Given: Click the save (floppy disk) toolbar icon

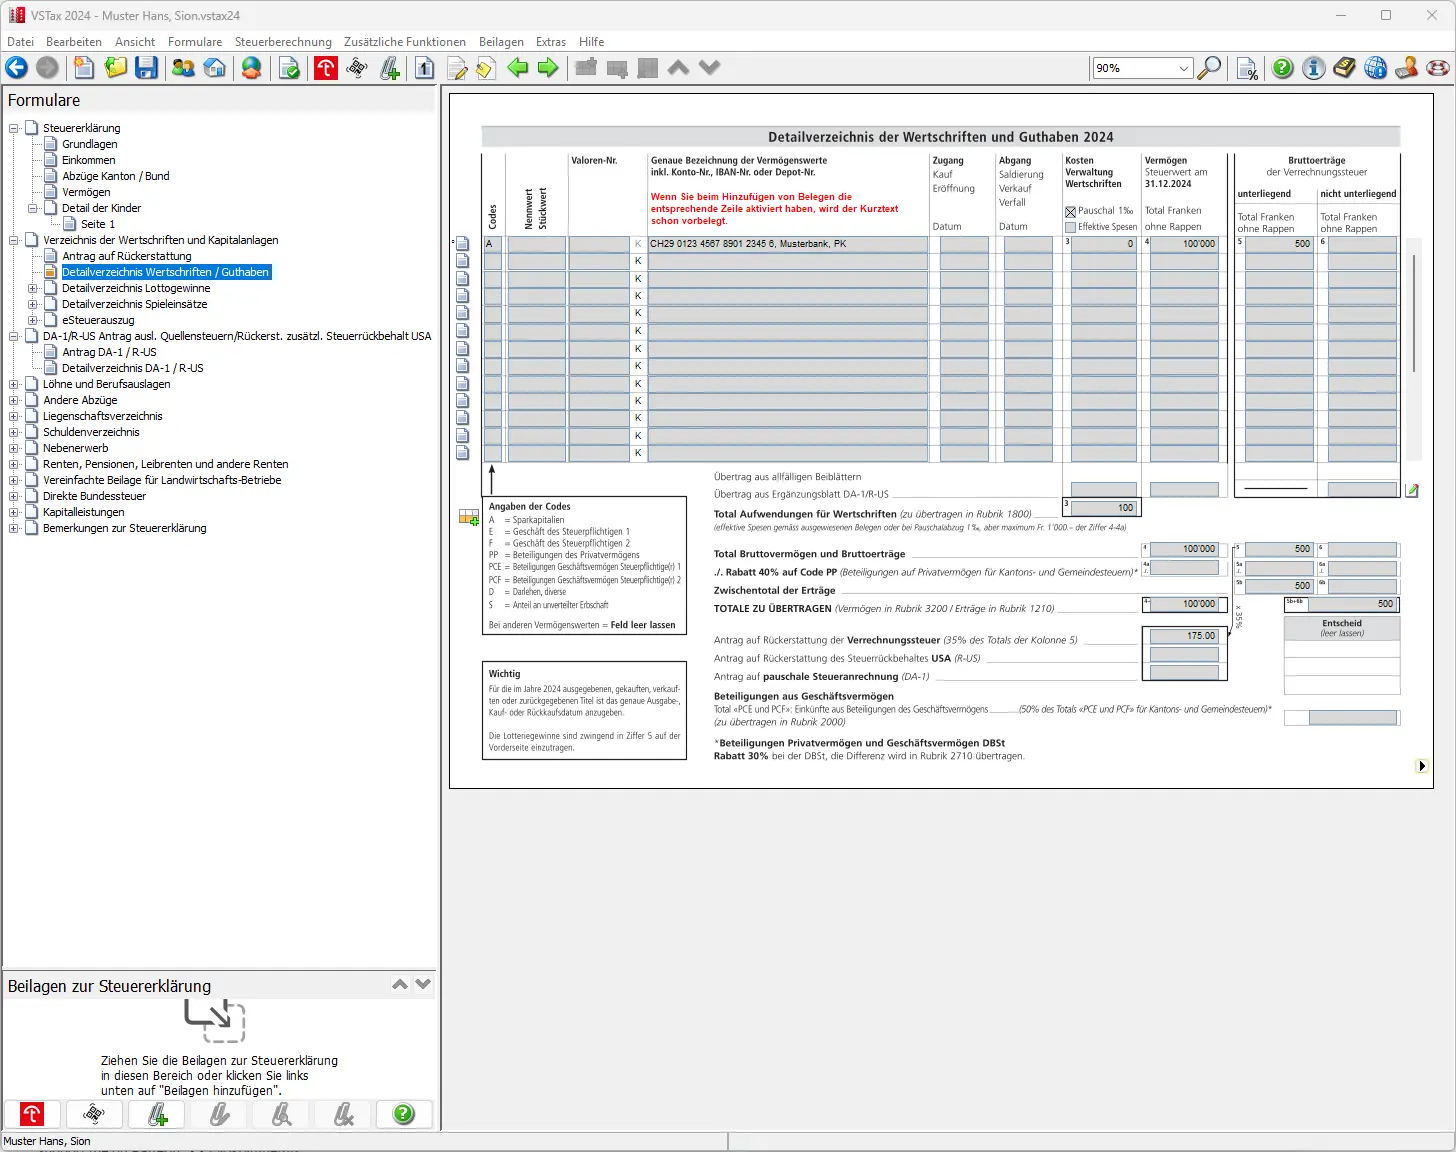Looking at the screenshot, I should [x=147, y=68].
